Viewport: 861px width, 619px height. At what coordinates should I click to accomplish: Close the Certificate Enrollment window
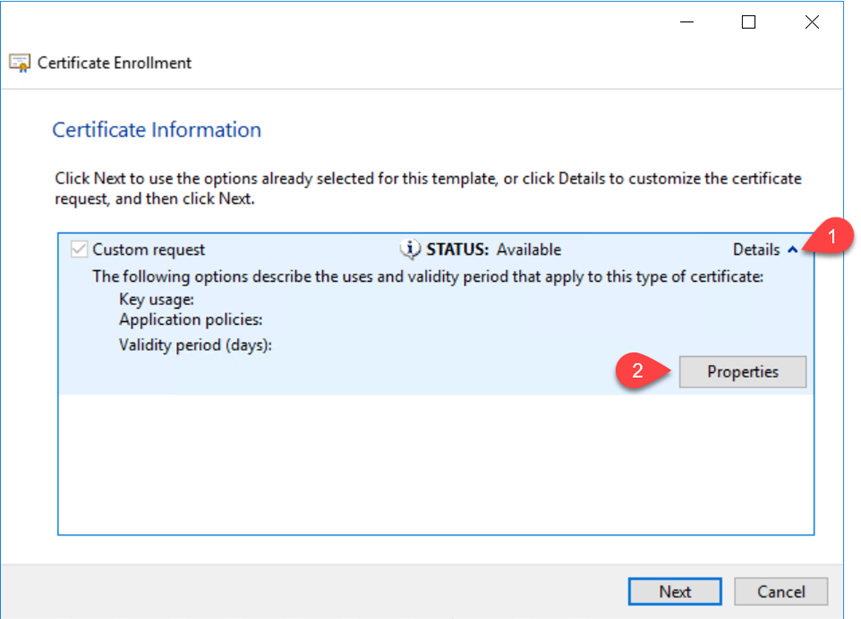pos(812,22)
